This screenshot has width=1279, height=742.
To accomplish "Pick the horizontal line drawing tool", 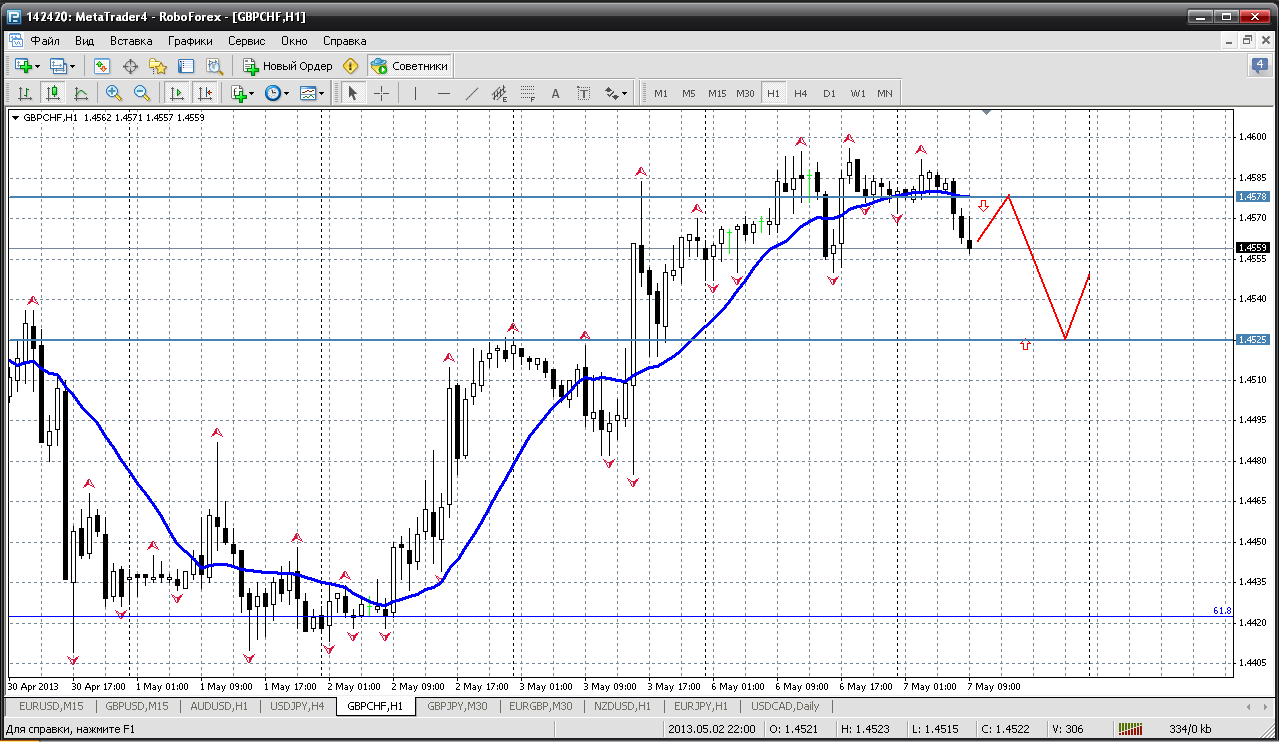I will point(444,93).
